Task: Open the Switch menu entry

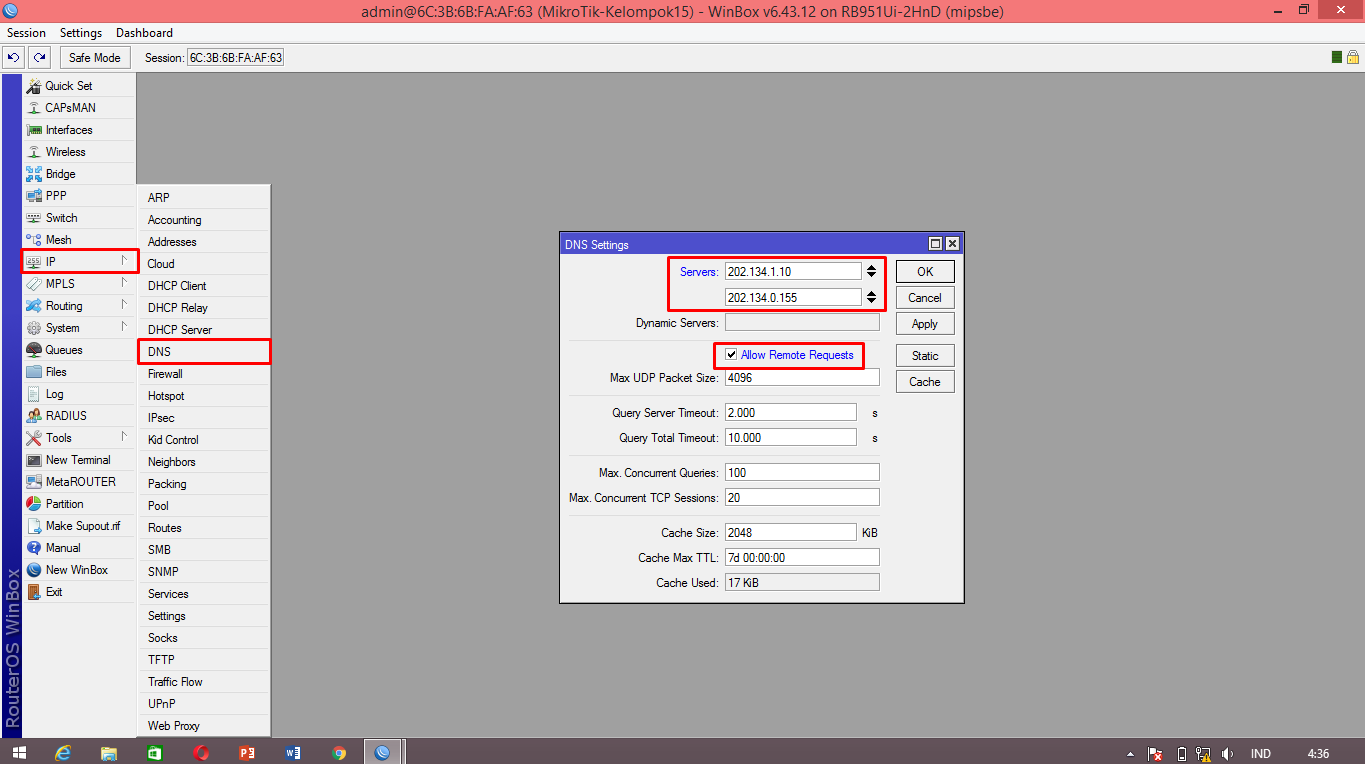Action: pyautogui.click(x=79, y=218)
